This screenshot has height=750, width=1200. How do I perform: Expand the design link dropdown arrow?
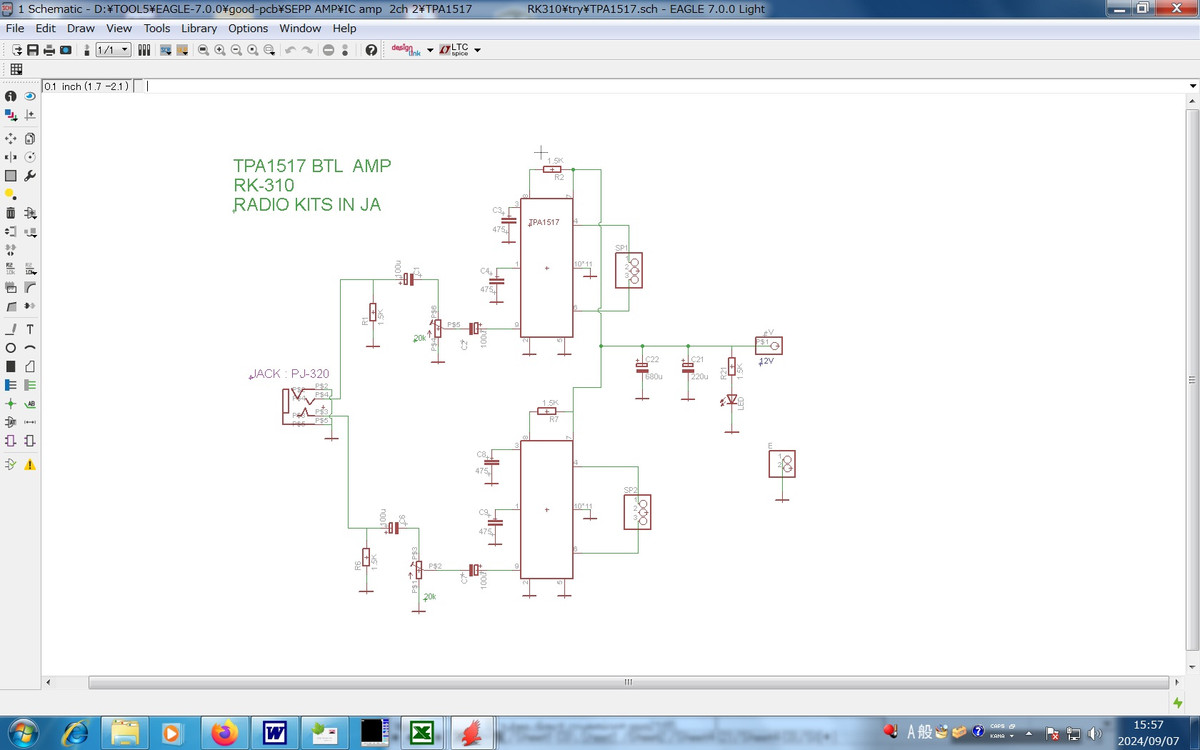coord(430,50)
